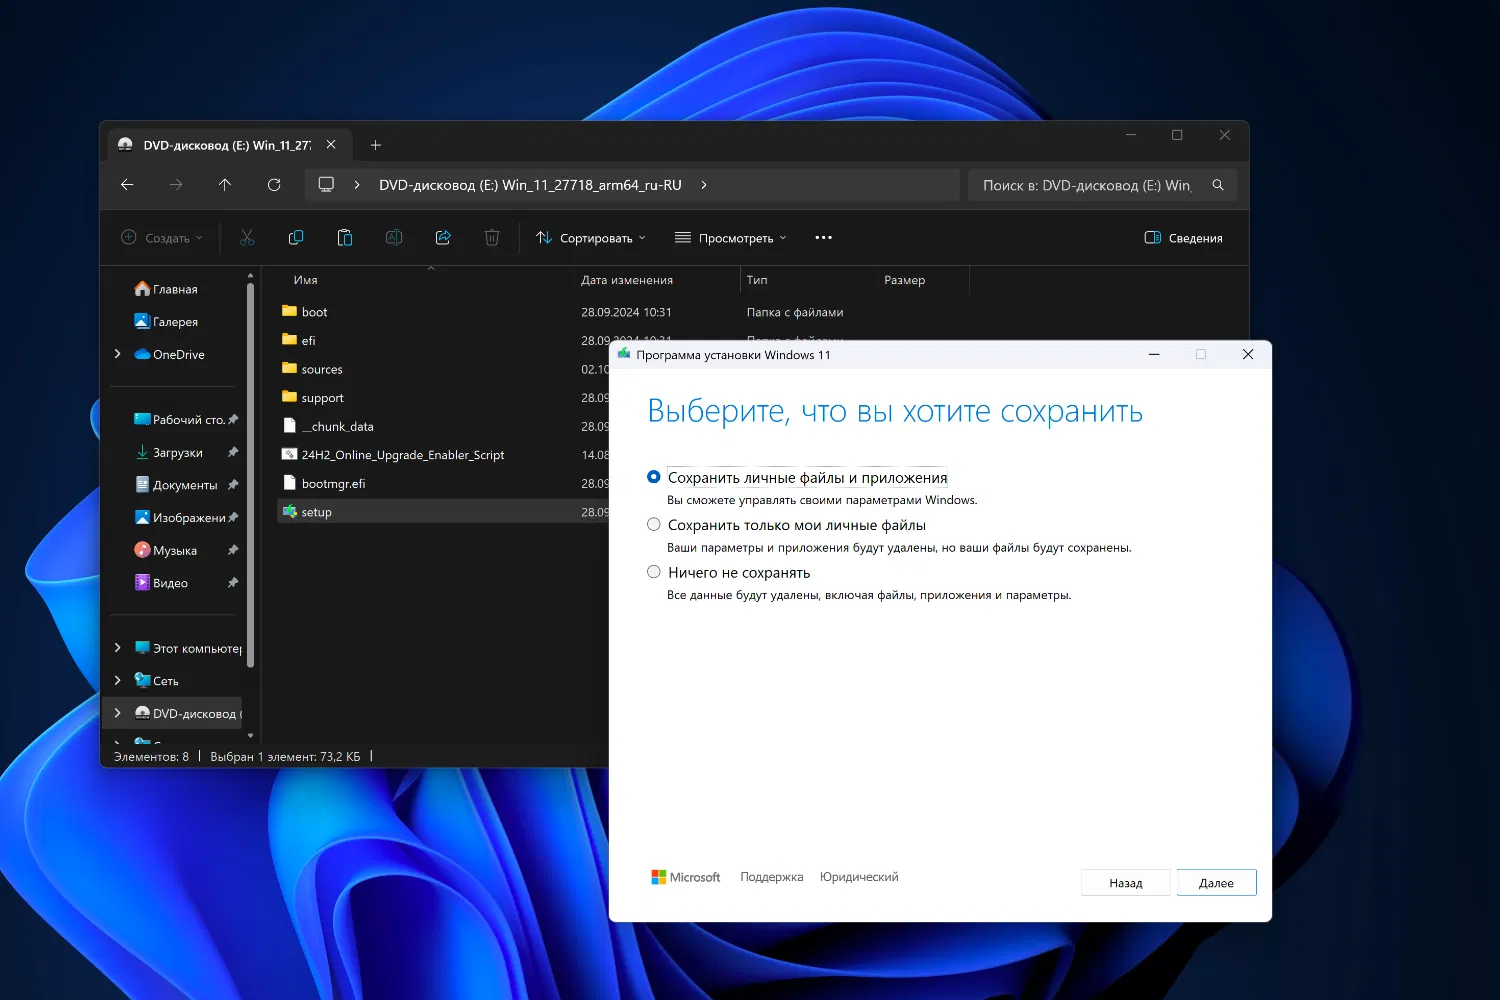The width and height of the screenshot is (1500, 1000).
Task: Select the boot folder icon
Action: click(x=289, y=311)
